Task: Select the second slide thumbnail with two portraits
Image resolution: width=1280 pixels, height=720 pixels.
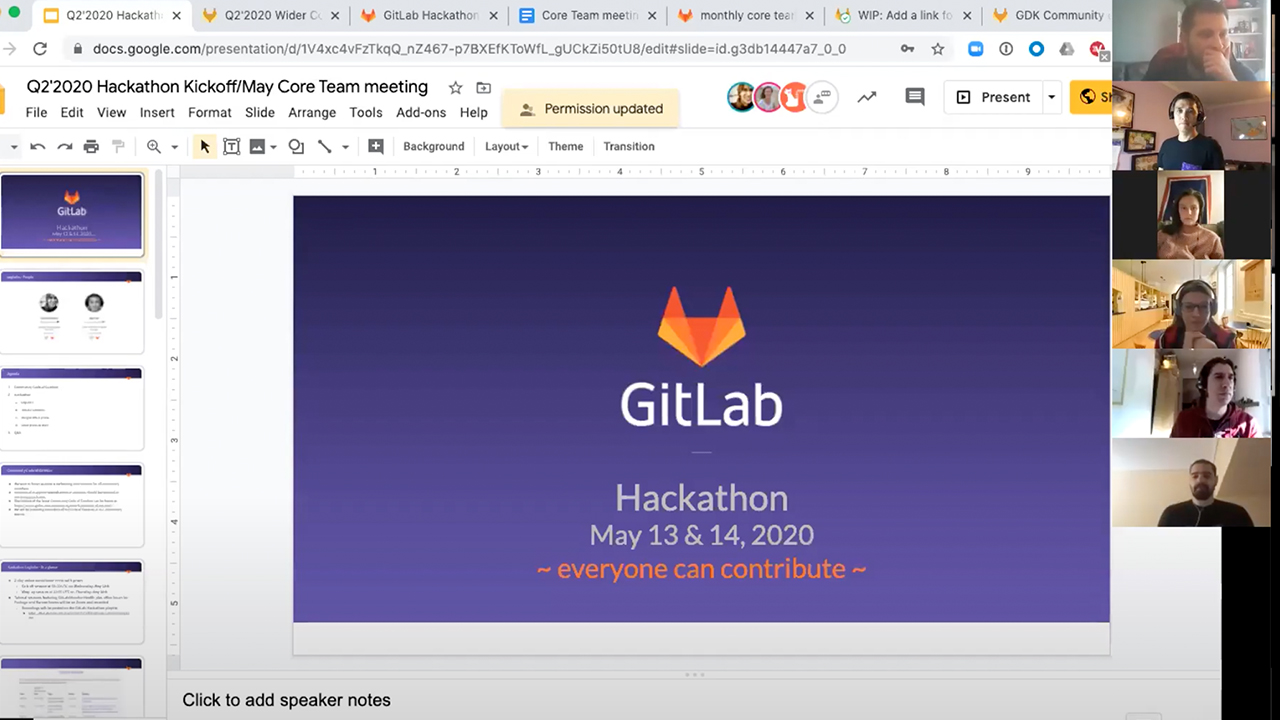Action: click(x=71, y=310)
